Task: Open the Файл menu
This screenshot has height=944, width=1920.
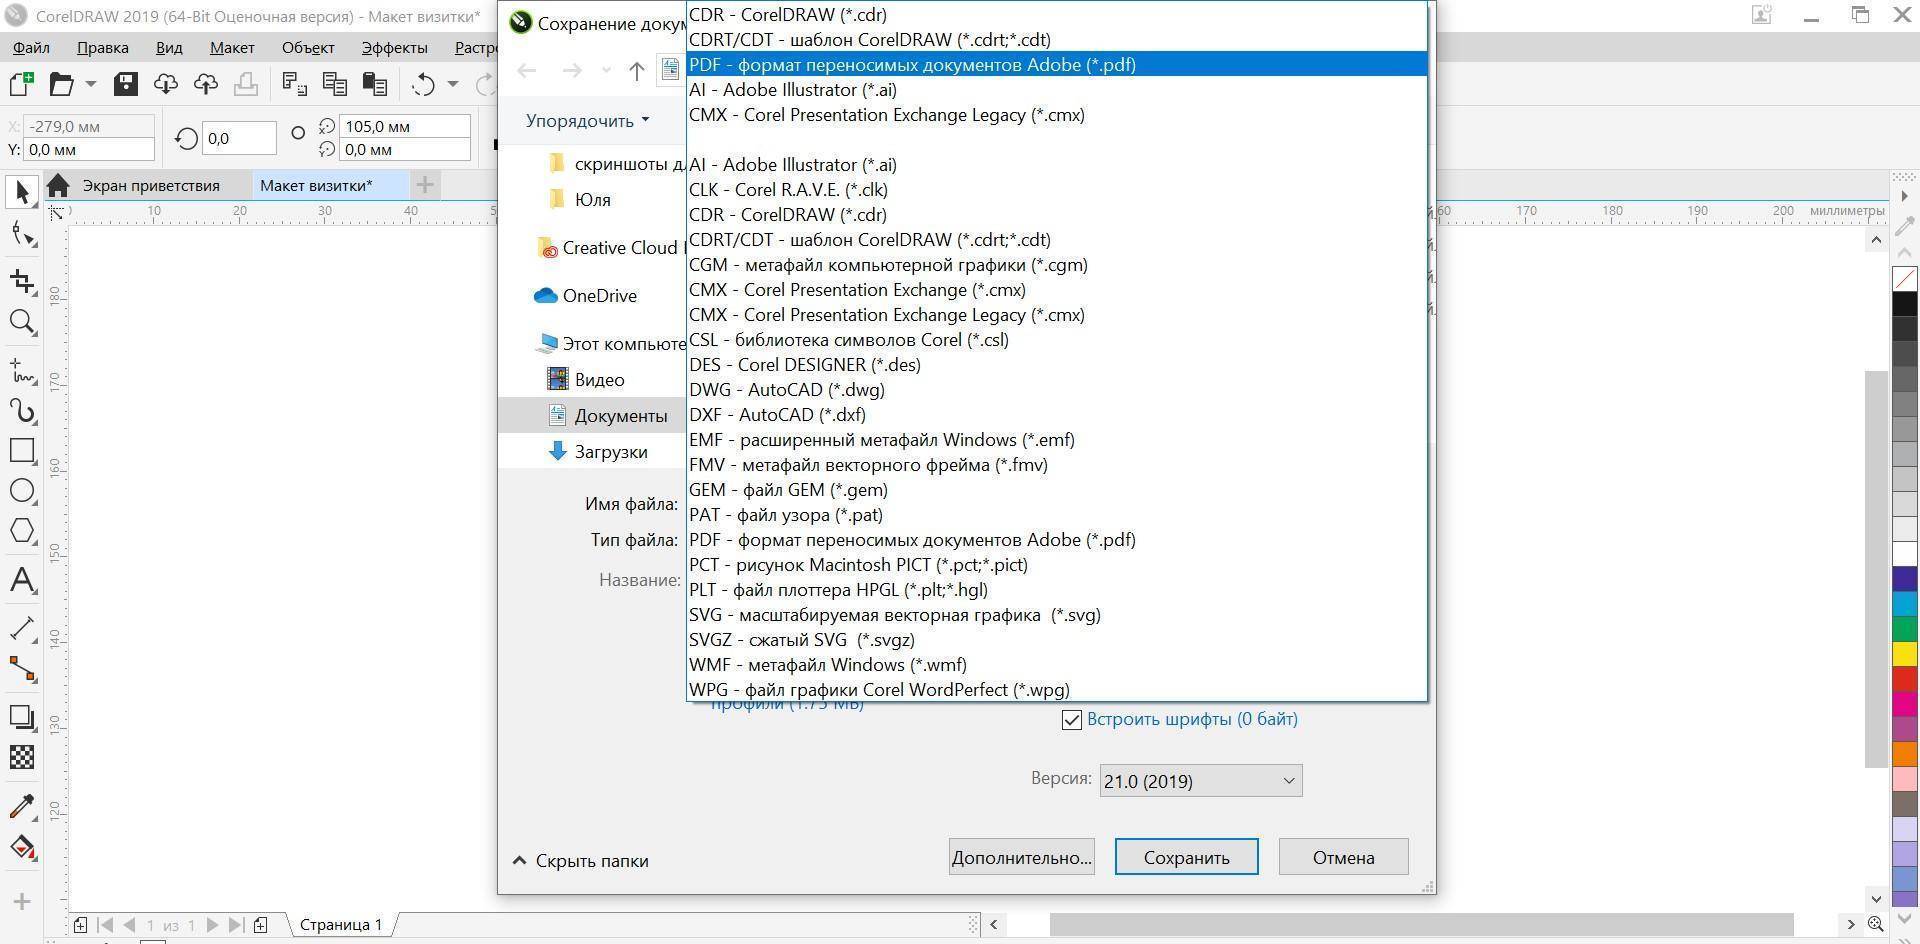Action: click(31, 47)
